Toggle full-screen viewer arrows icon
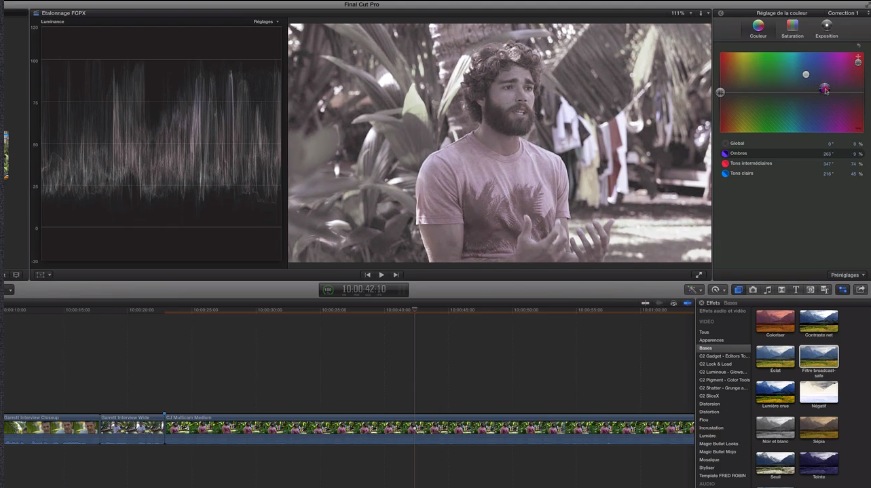Image resolution: width=871 pixels, height=488 pixels. 699,275
